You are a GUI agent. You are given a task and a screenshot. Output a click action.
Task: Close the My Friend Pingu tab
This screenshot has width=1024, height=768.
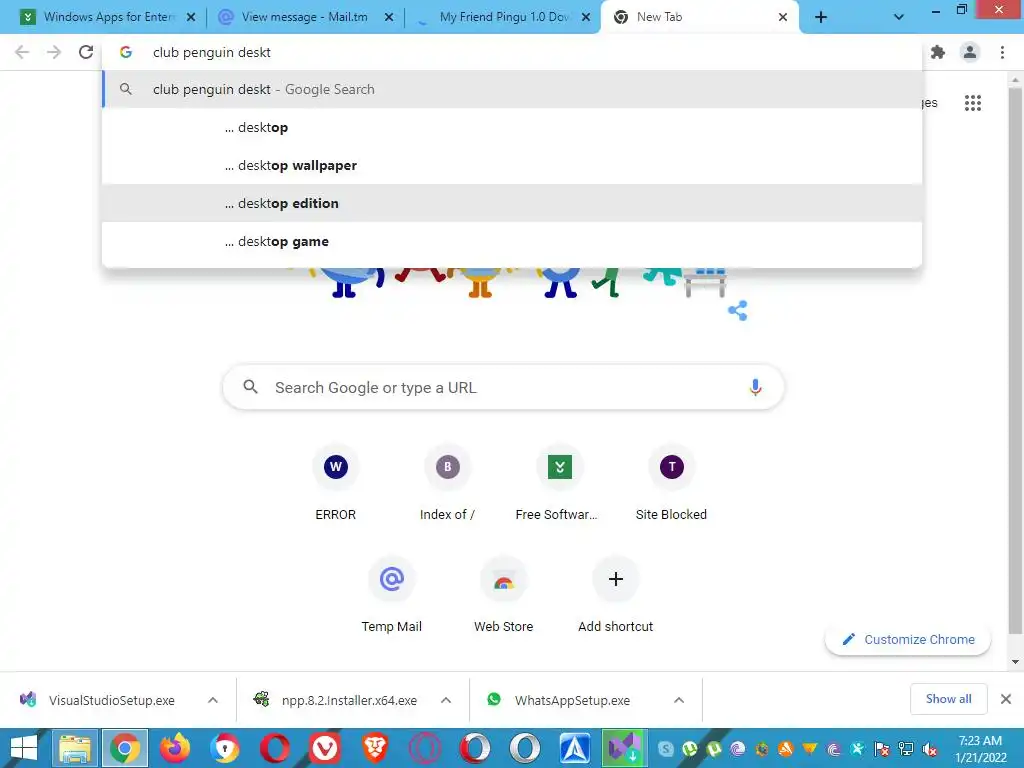(586, 17)
